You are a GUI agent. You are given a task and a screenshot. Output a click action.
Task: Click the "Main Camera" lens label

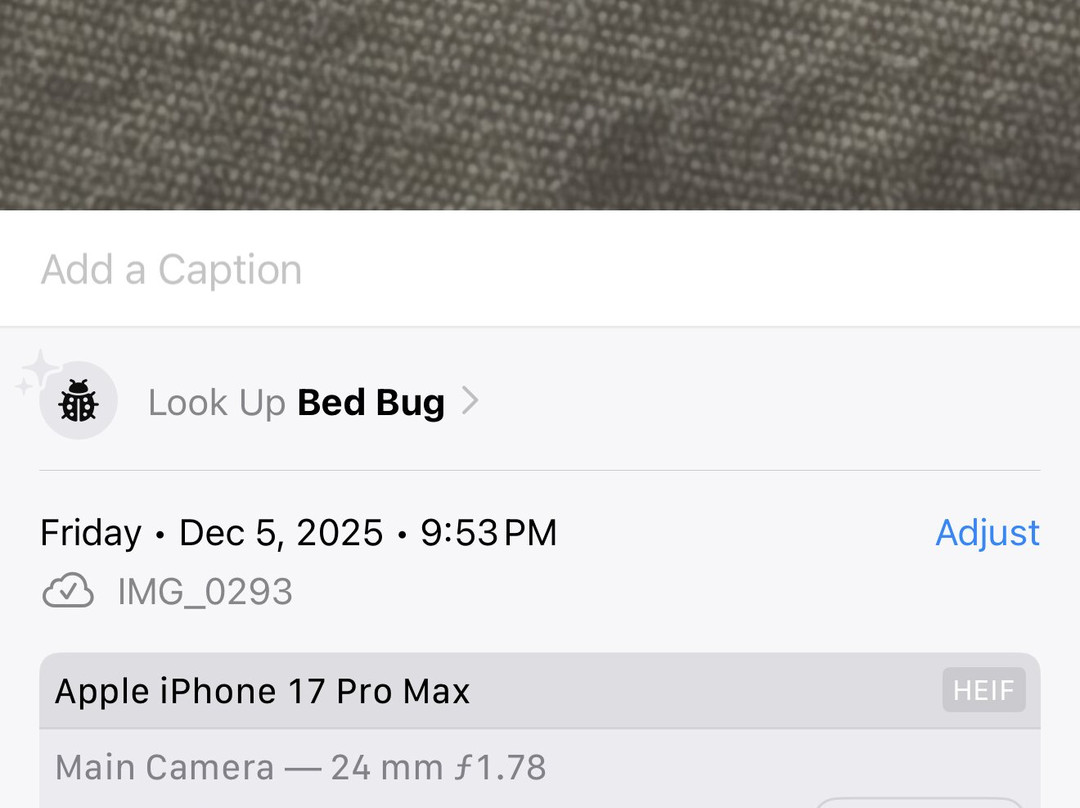[x=164, y=767]
